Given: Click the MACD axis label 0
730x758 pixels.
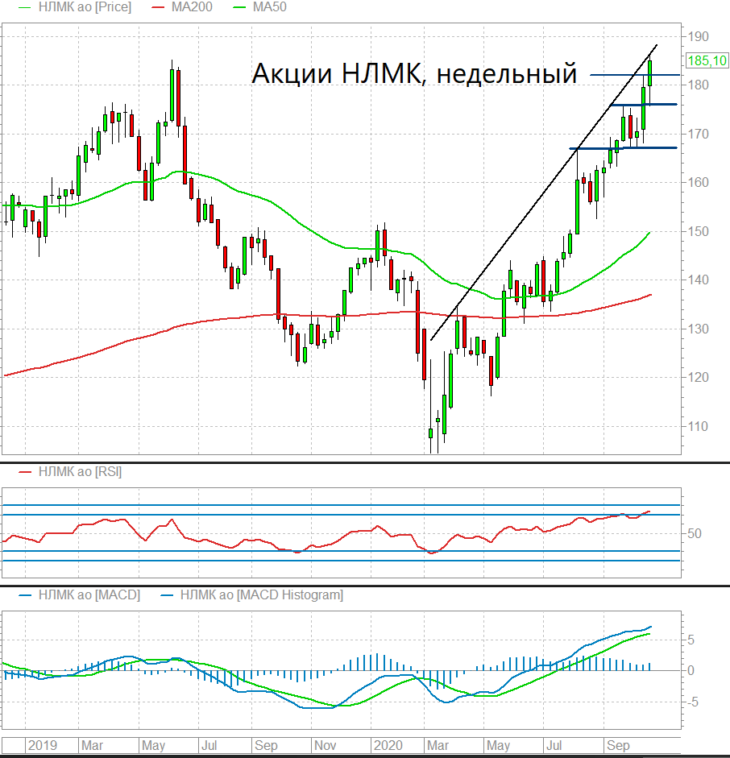Looking at the screenshot, I should 691,671.
